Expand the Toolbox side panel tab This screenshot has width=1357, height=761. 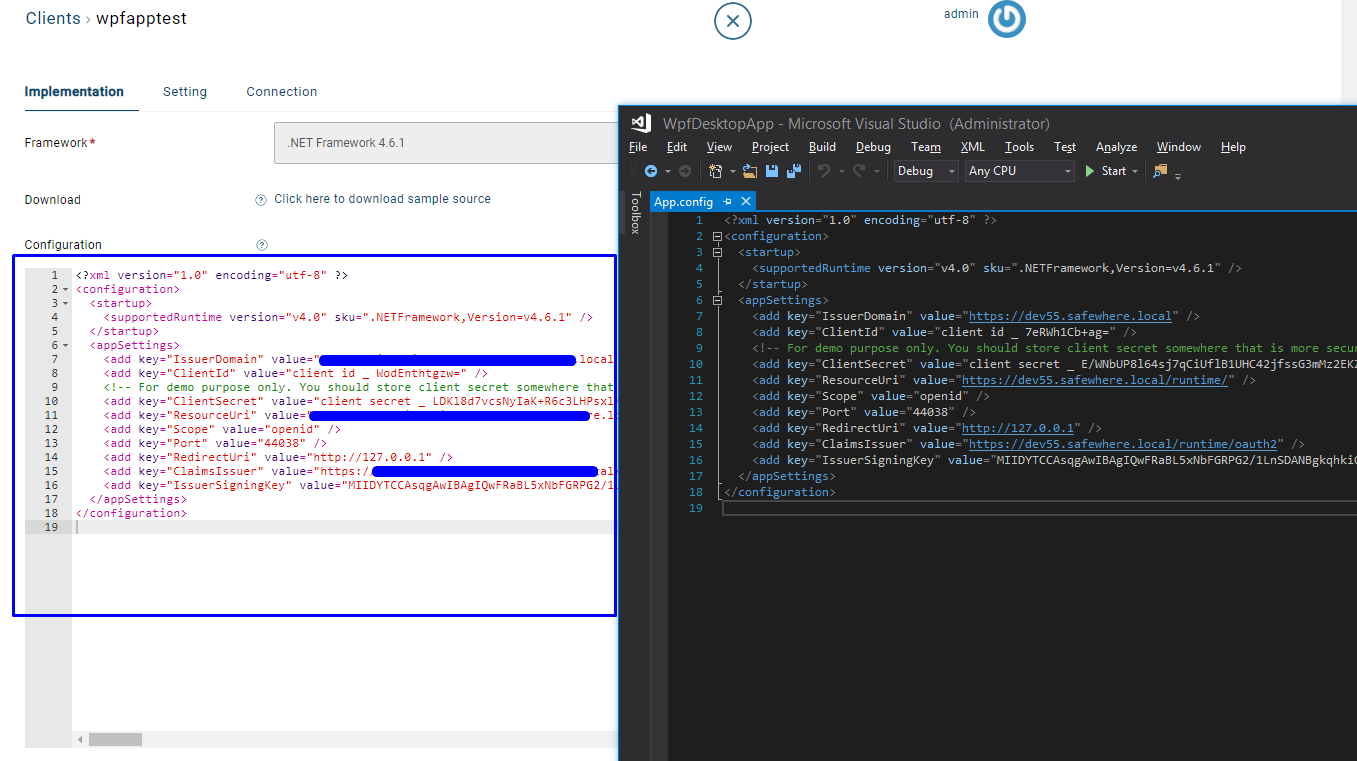click(x=635, y=212)
